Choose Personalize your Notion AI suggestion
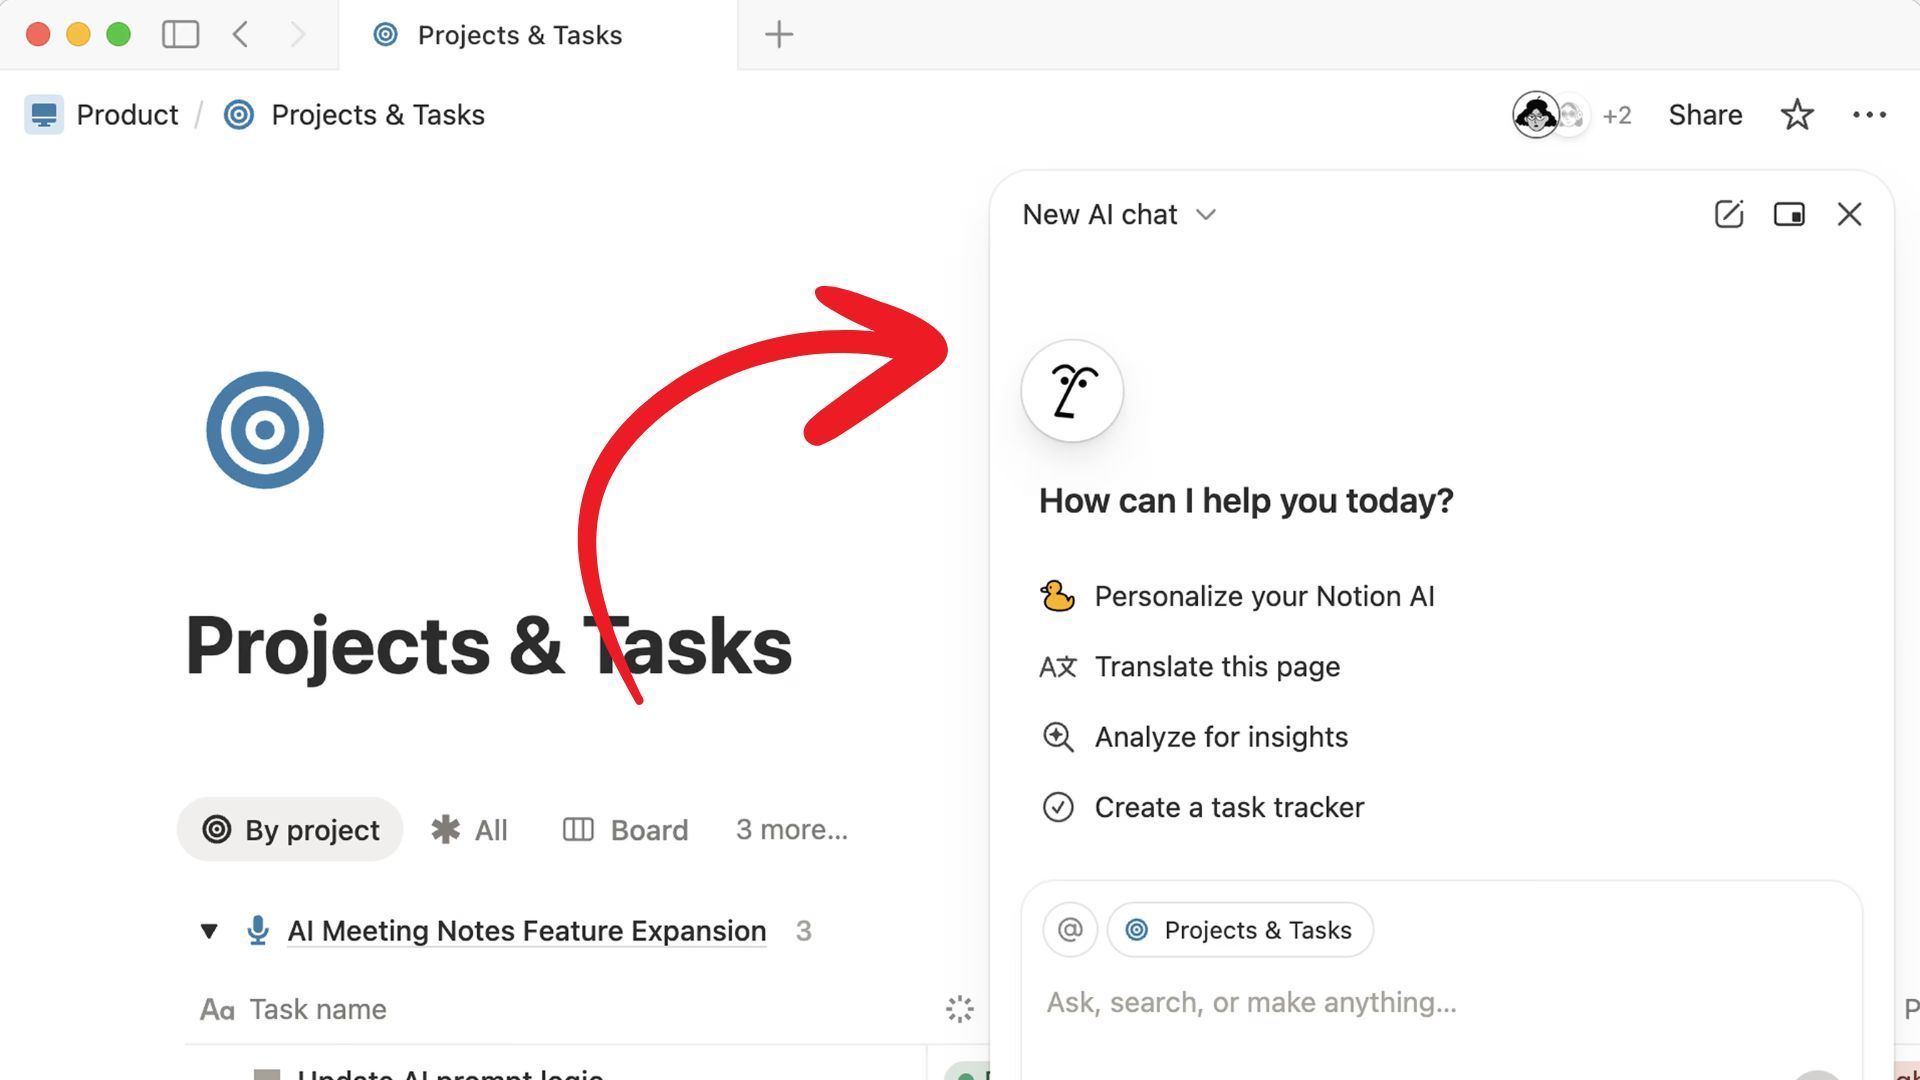 click(x=1263, y=597)
